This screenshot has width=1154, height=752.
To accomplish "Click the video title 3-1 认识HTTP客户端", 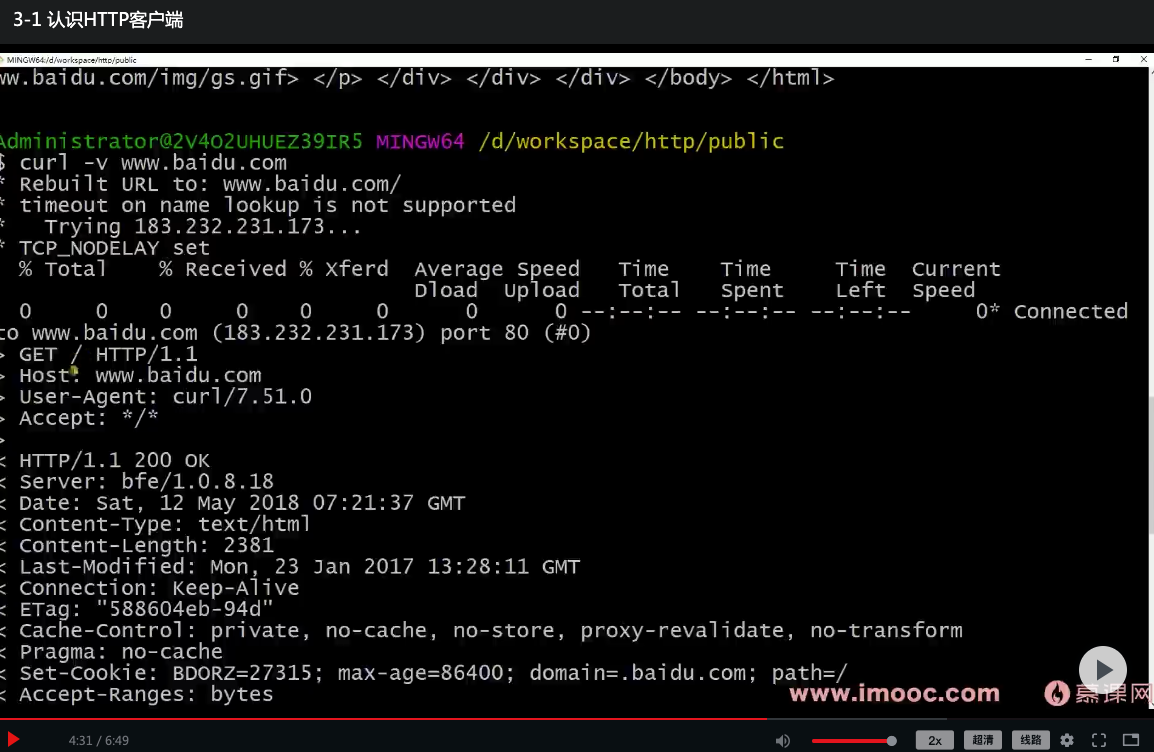I will click(98, 20).
